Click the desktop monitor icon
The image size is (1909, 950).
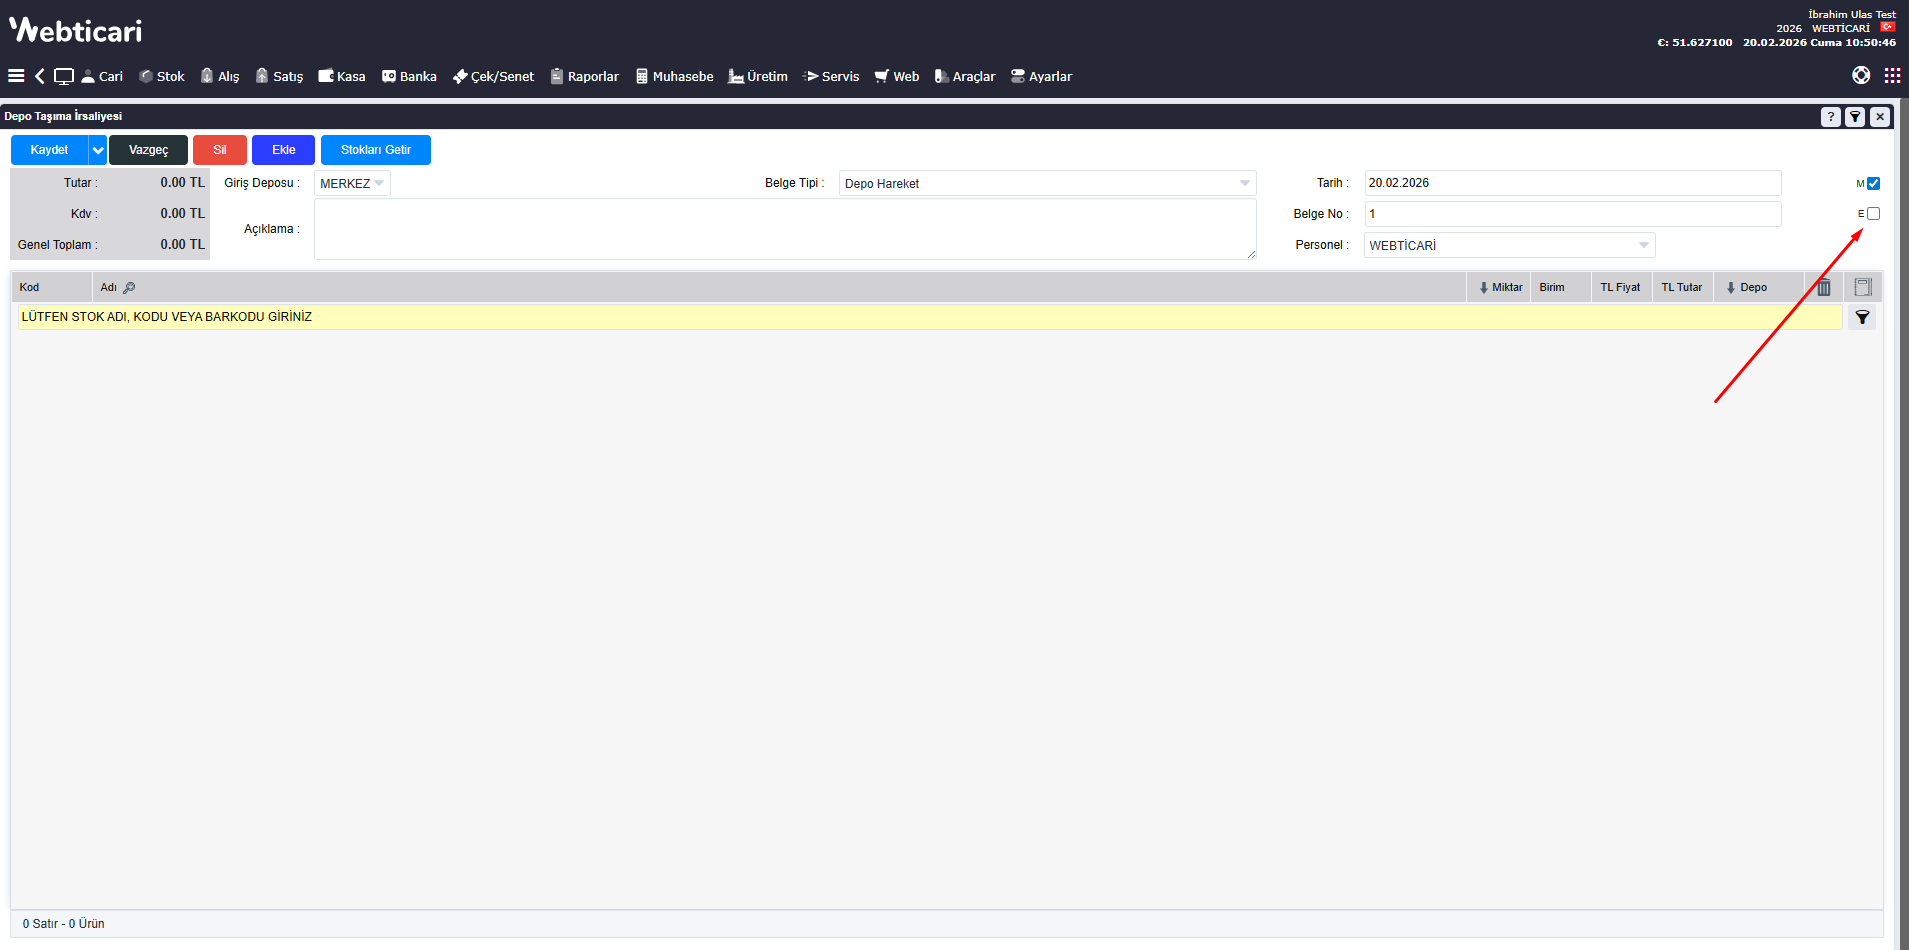pos(64,76)
